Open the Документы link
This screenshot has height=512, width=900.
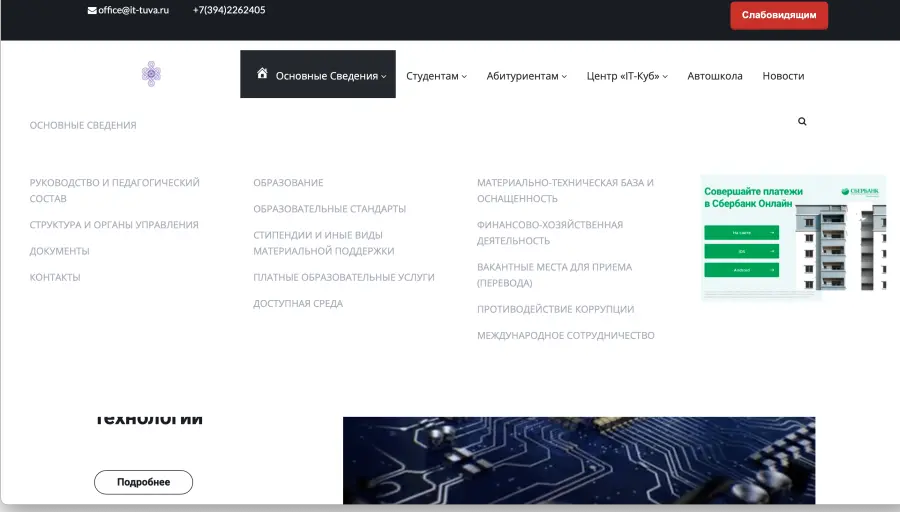pos(59,251)
